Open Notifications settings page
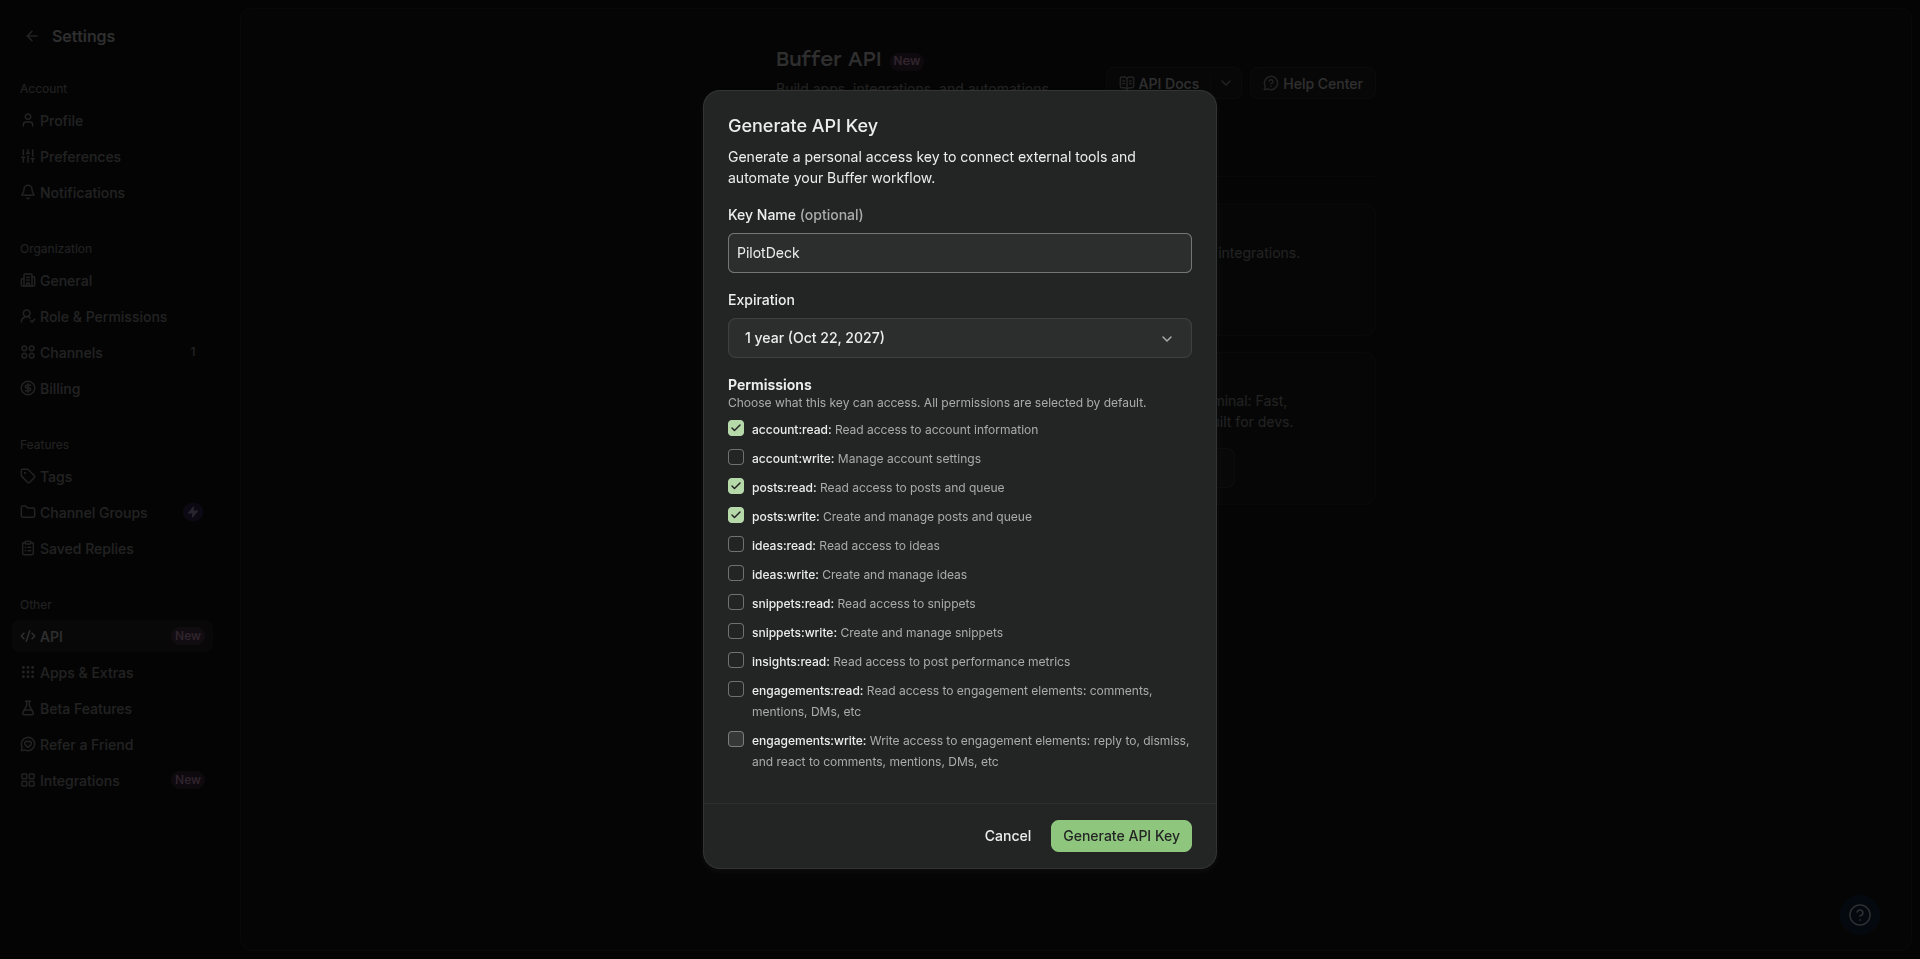The width and height of the screenshot is (1920, 959). click(112, 192)
